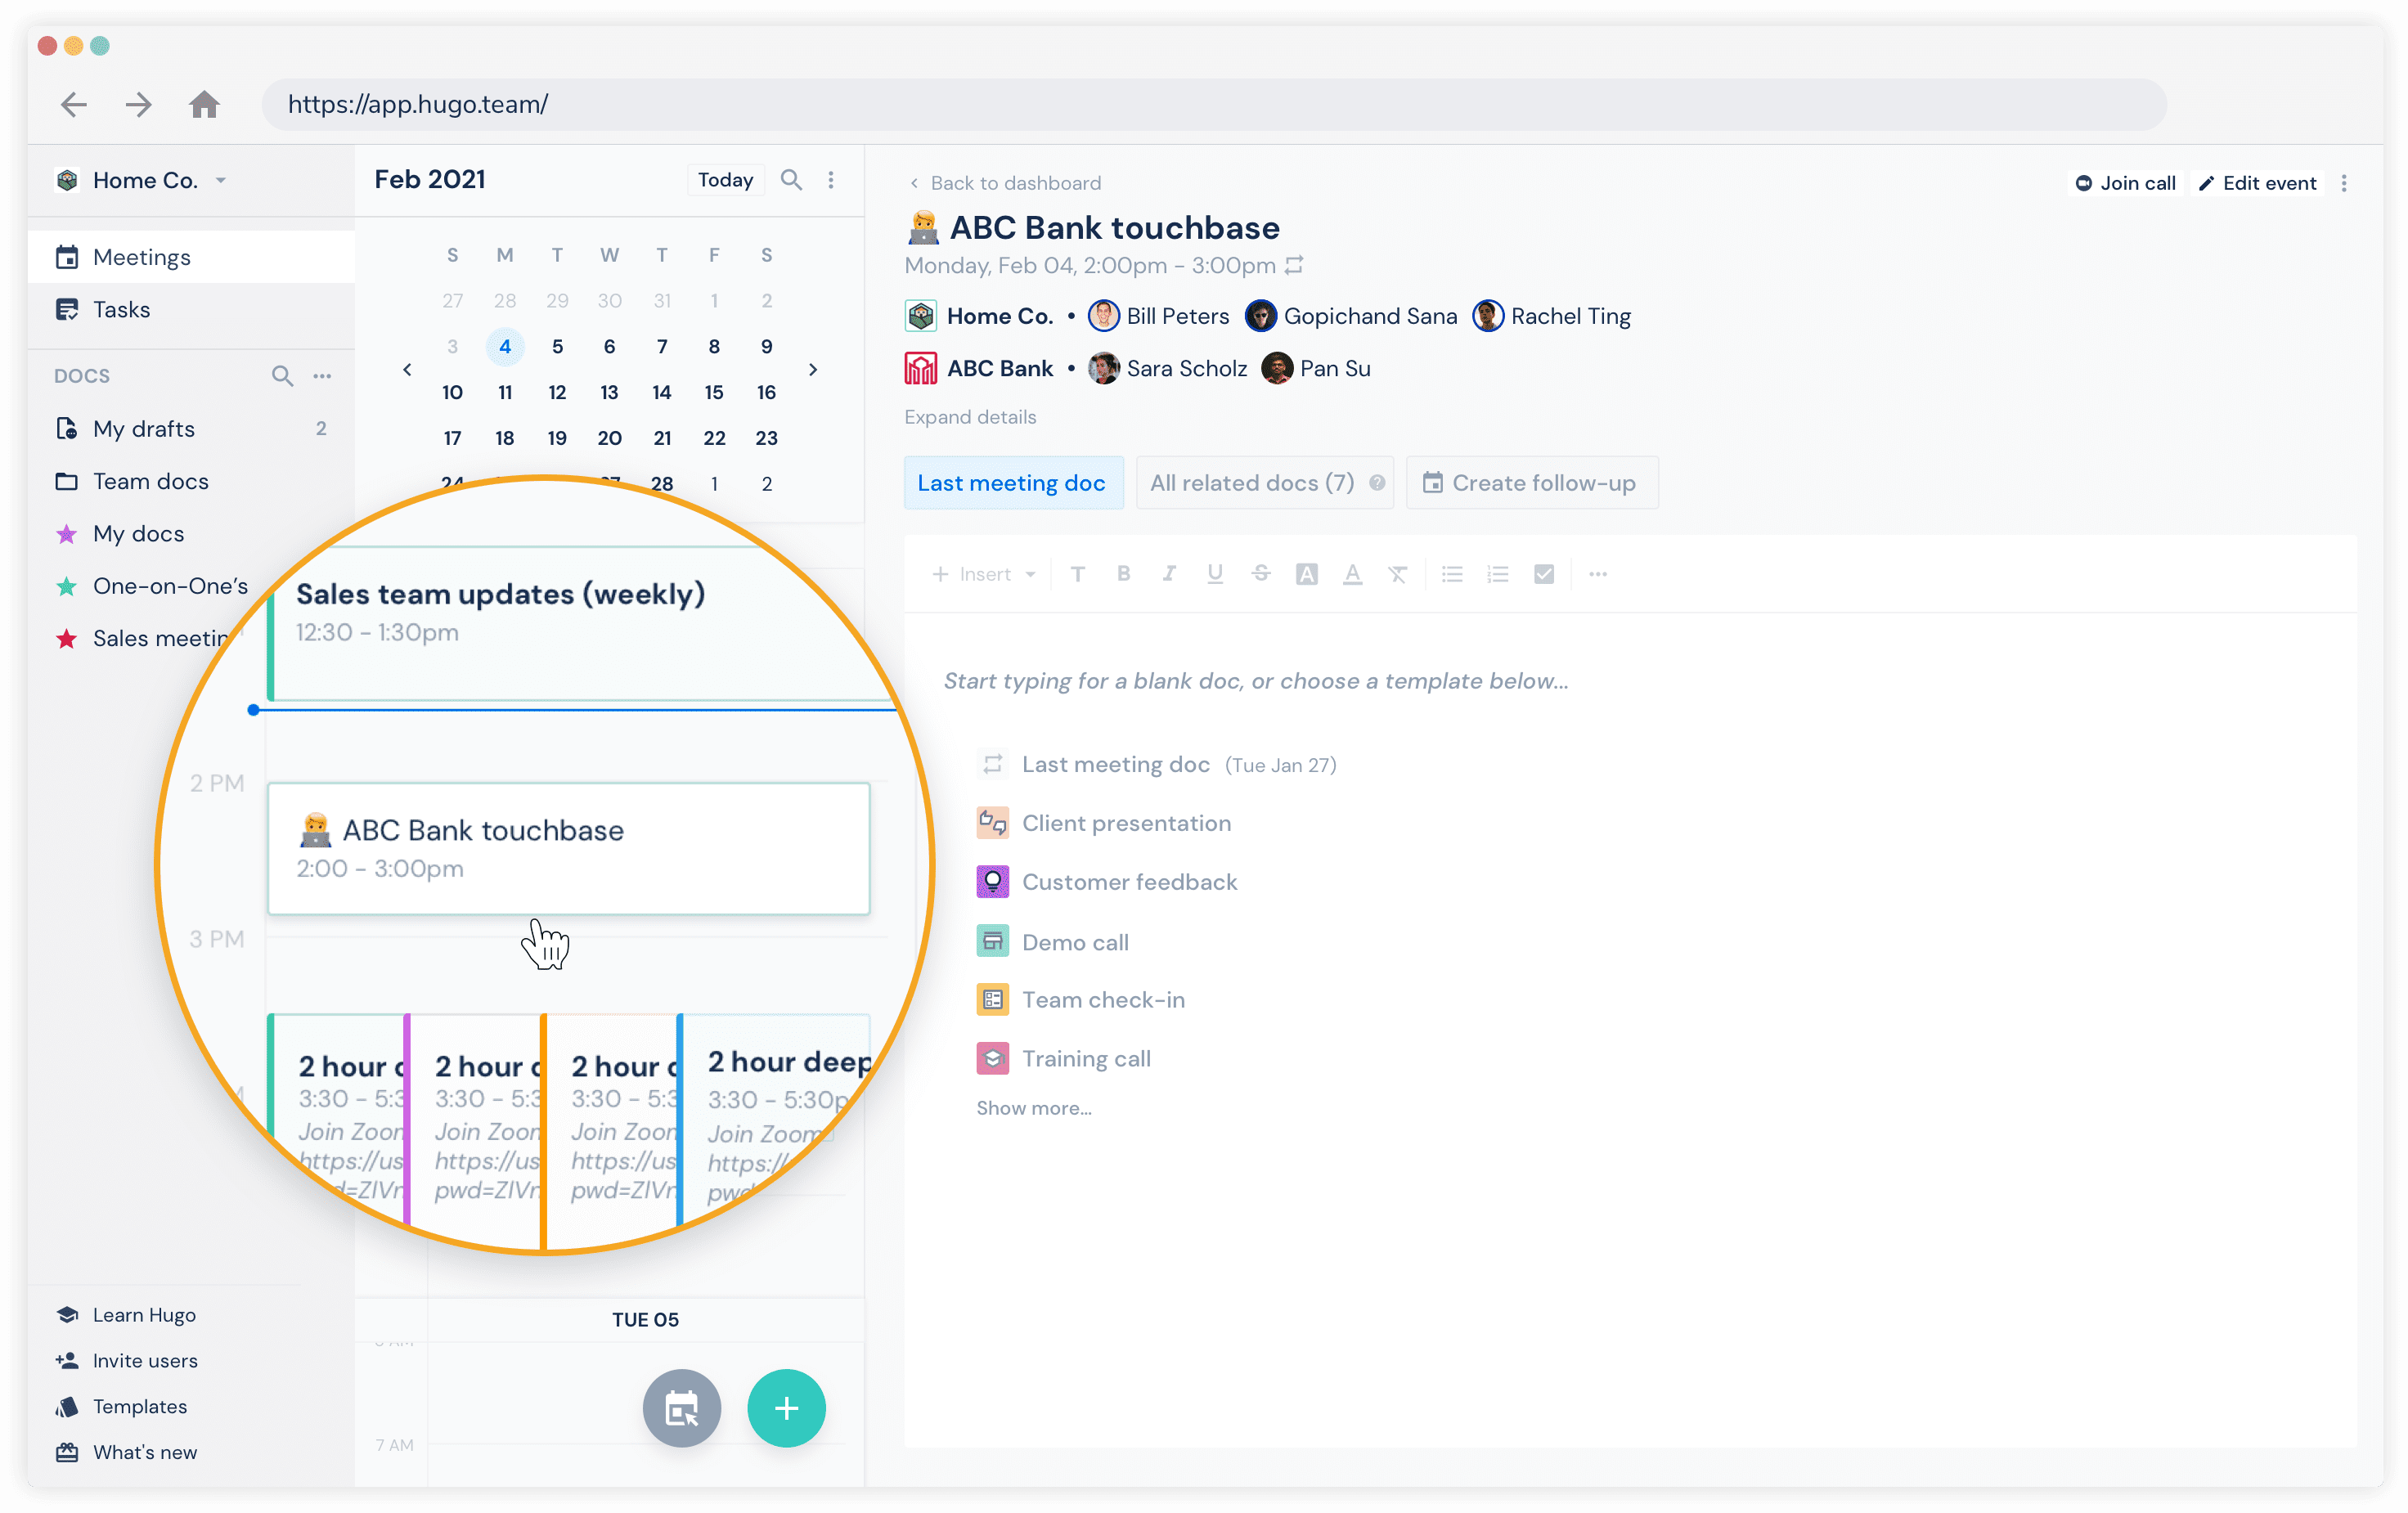
Task: Click the recurring event icon
Action: (x=1295, y=265)
